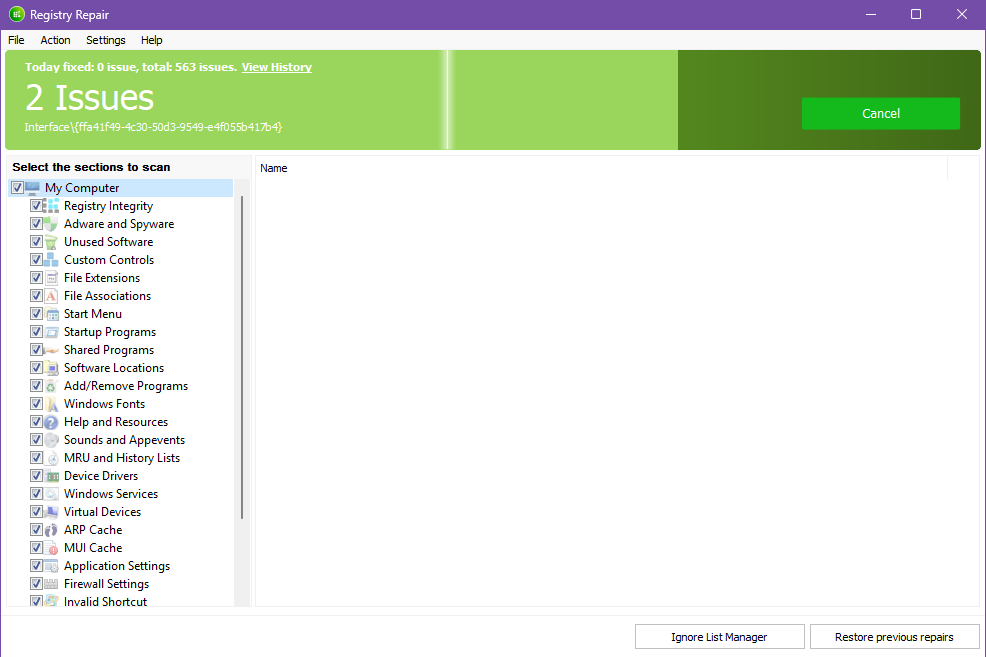This screenshot has height=657, width=986.
Task: Click the sections list vertical scrollbar
Action: tap(242, 357)
